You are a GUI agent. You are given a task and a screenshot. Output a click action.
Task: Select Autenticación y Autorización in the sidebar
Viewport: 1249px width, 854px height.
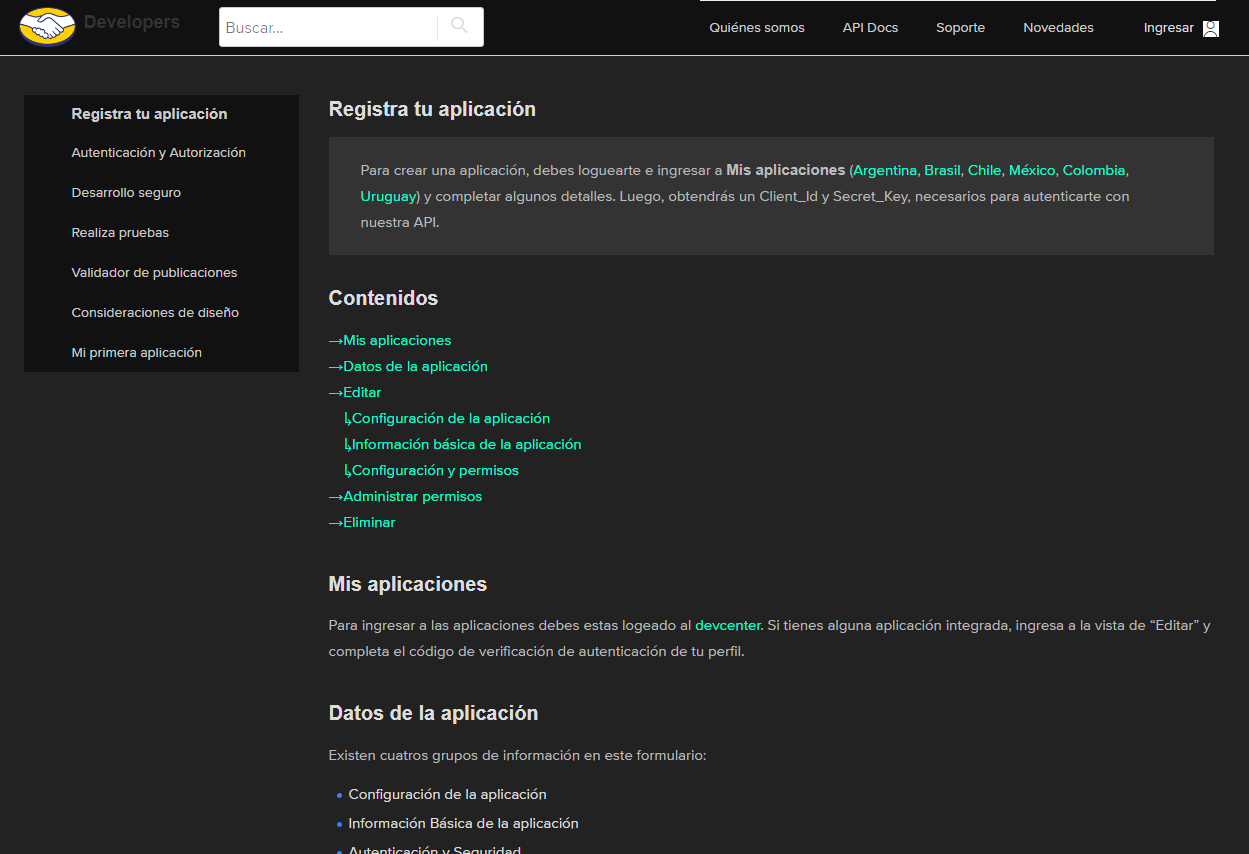pos(158,153)
